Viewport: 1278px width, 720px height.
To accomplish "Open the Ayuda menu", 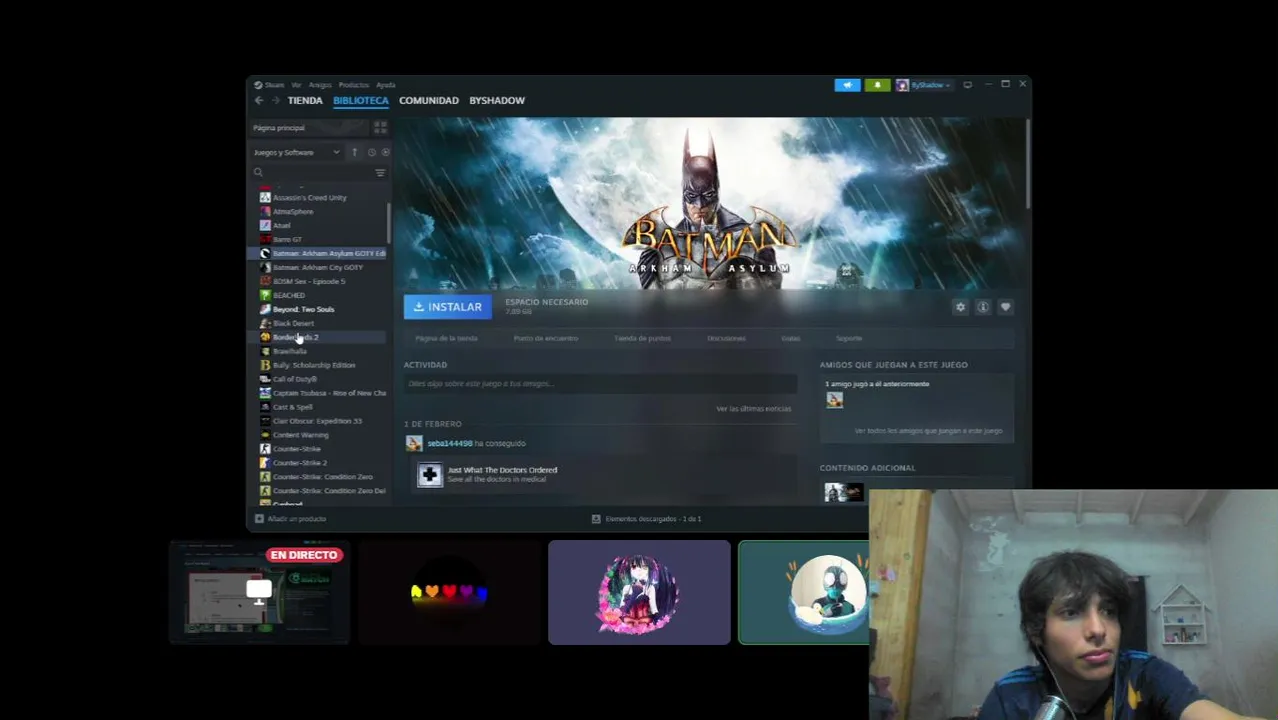I will click(x=386, y=85).
